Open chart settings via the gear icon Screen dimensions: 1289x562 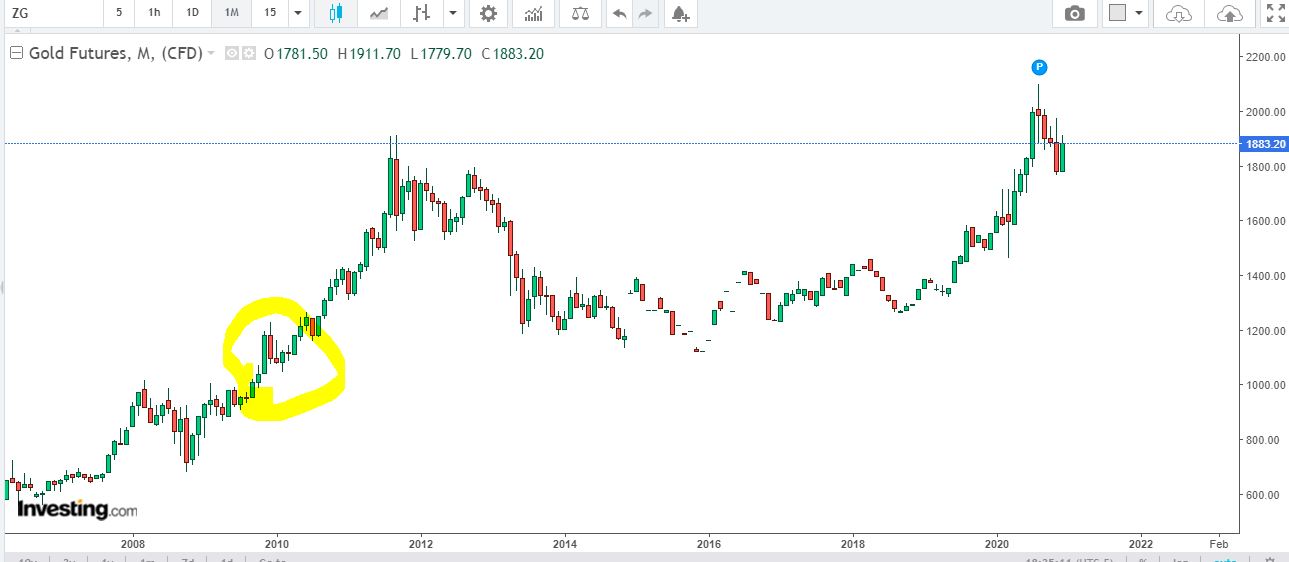point(488,13)
